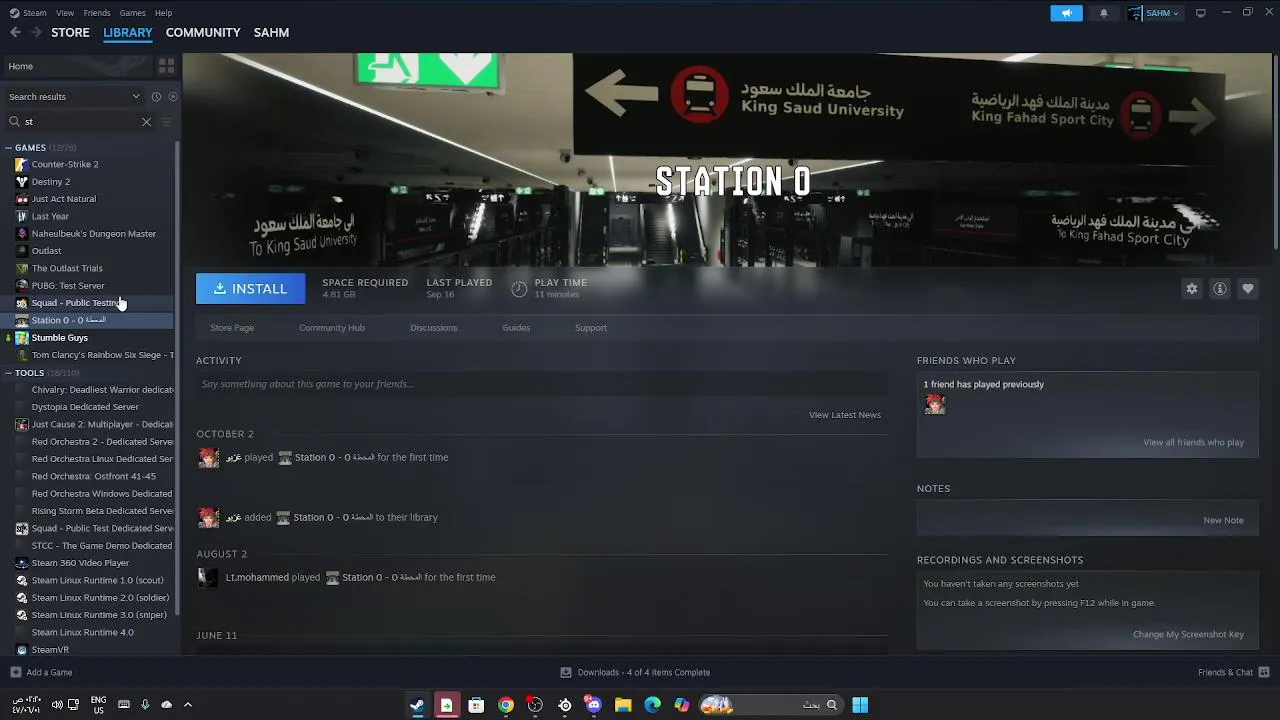Open advanced filter options icon
The height and width of the screenshot is (720, 1280).
pos(167,122)
